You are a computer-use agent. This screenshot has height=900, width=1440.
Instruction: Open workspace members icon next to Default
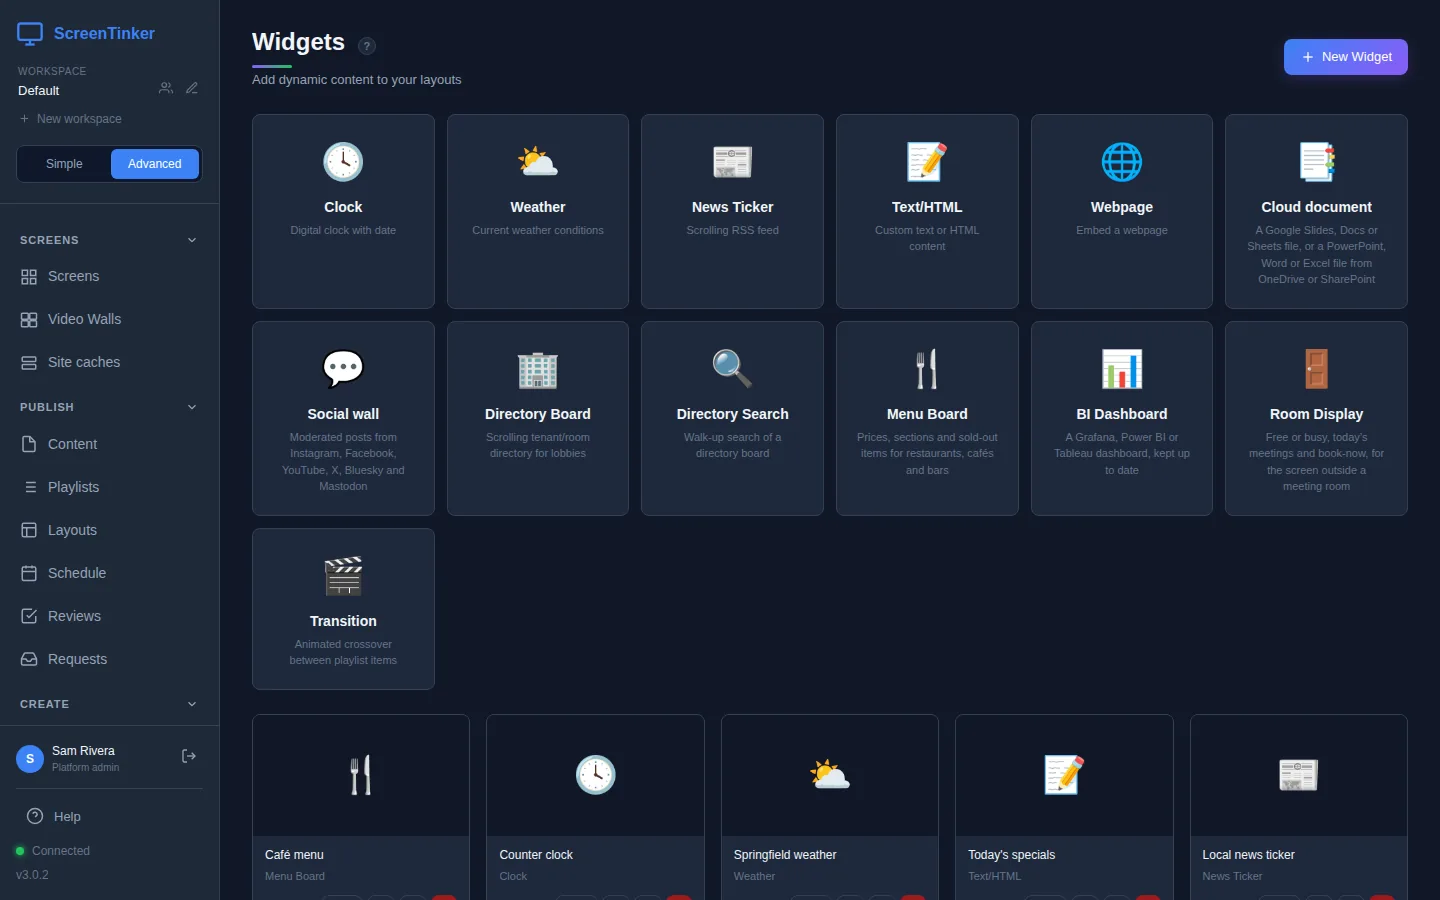[x=166, y=88]
